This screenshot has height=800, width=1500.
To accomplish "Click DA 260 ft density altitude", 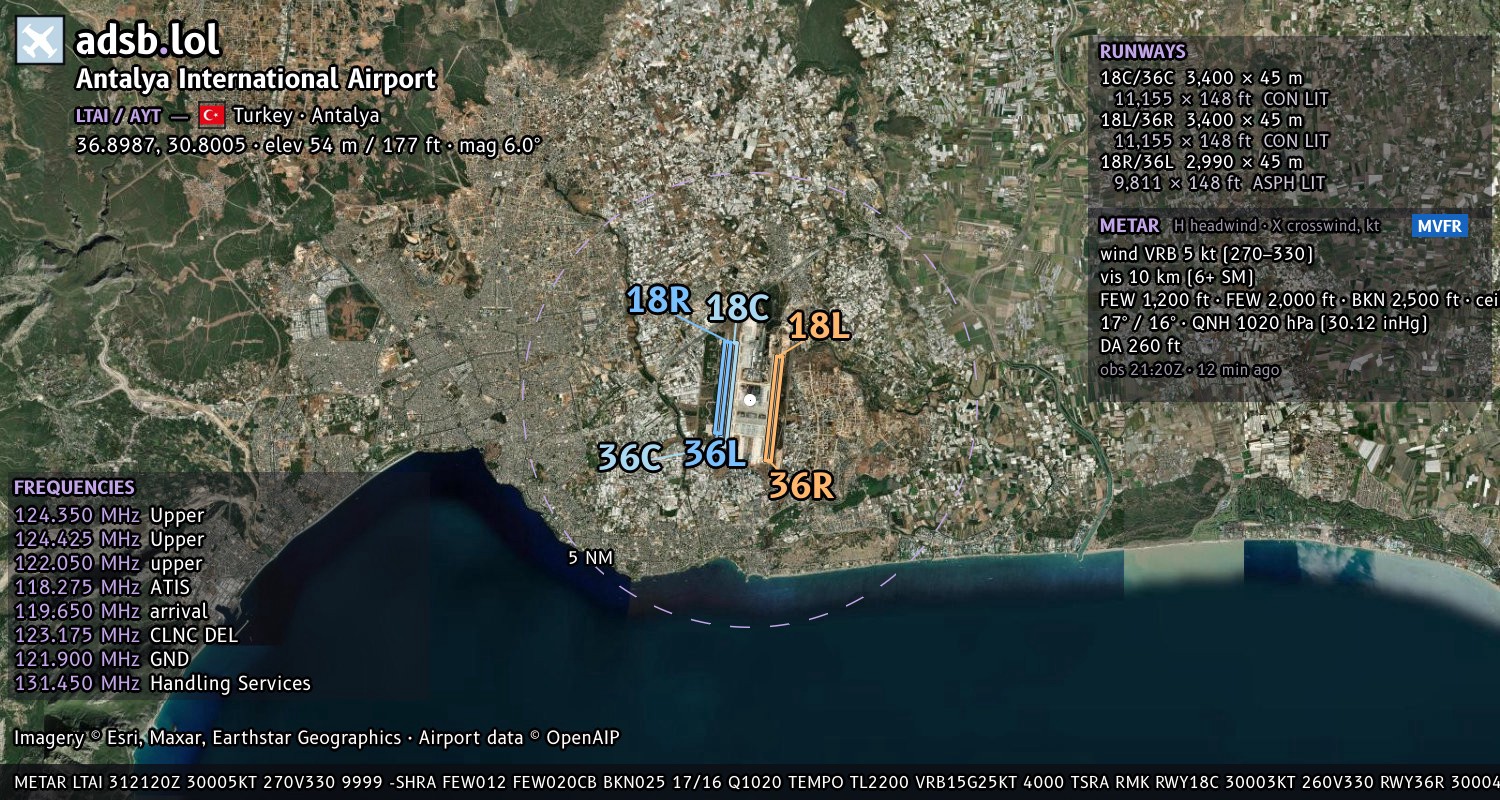I will tap(1140, 346).
